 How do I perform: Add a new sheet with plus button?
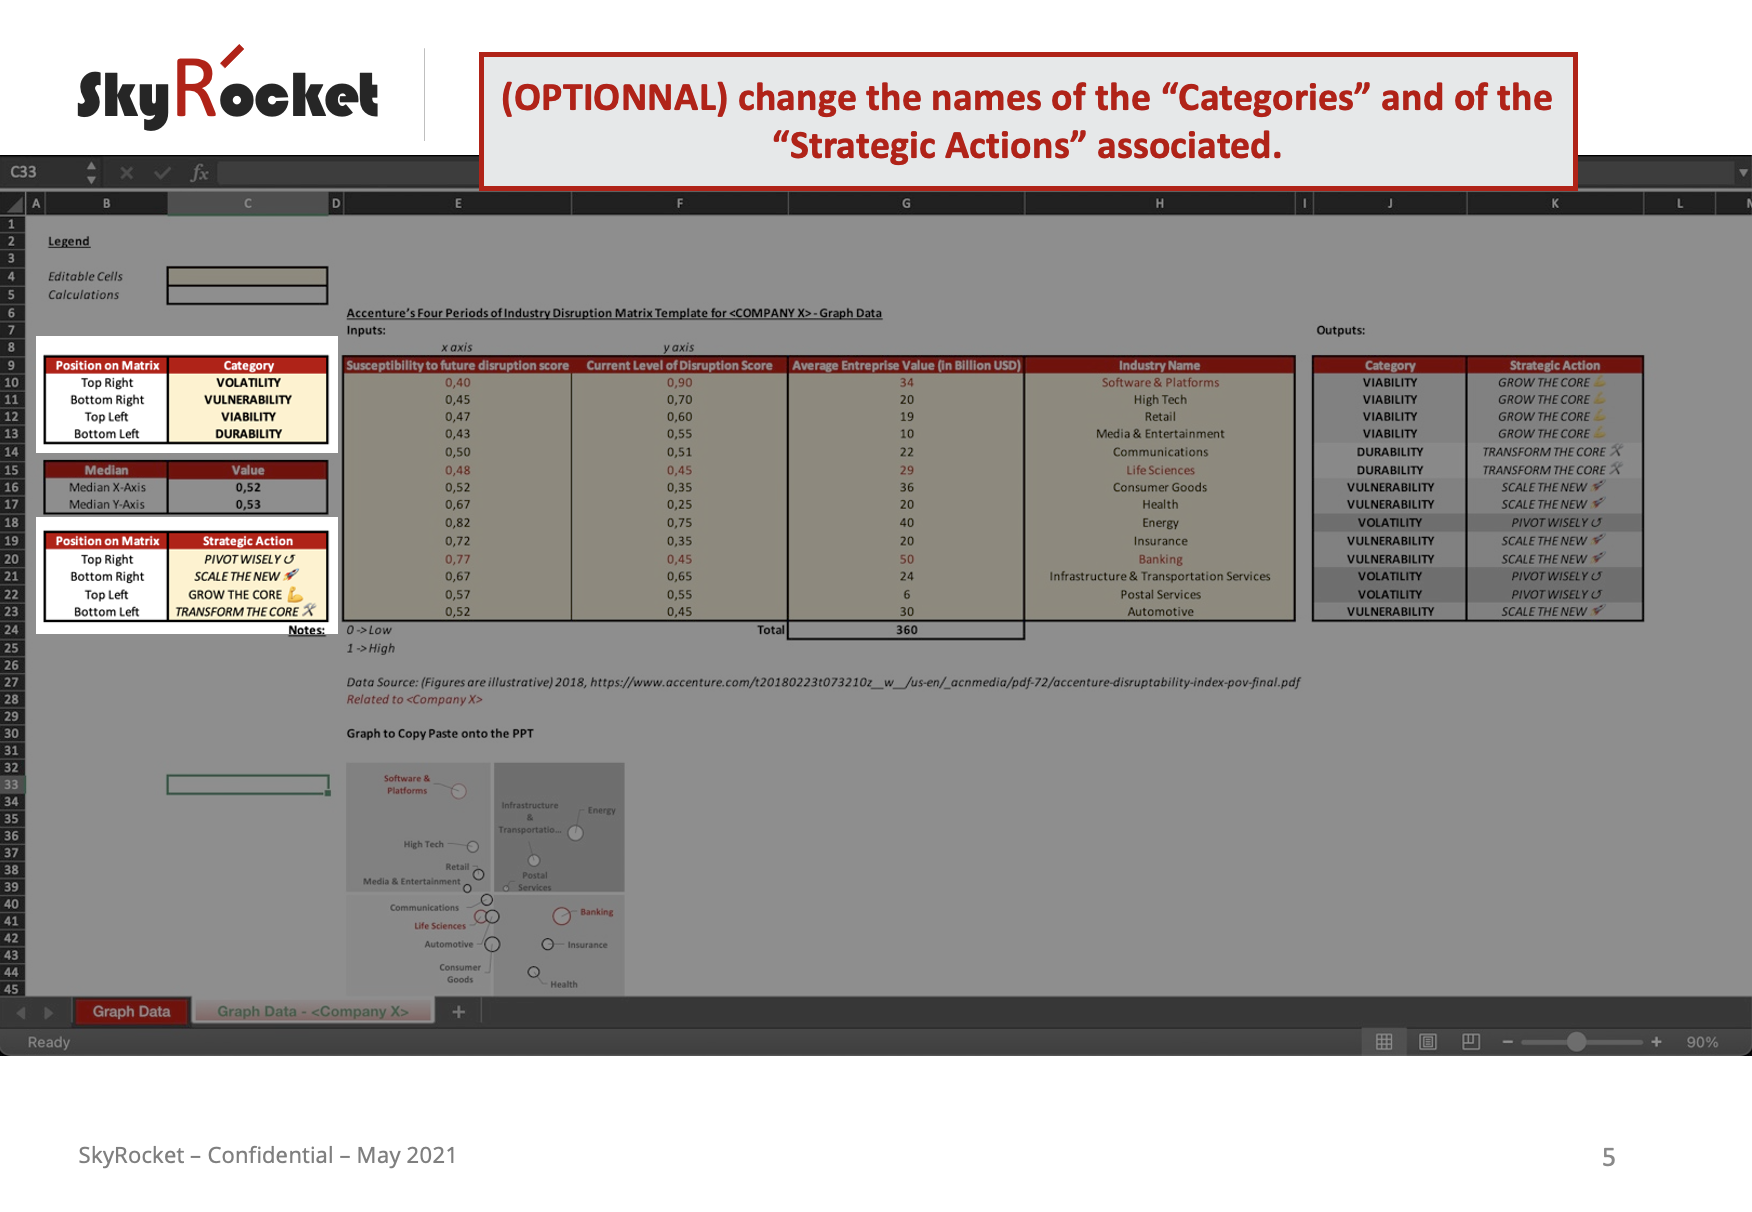[x=459, y=1012]
